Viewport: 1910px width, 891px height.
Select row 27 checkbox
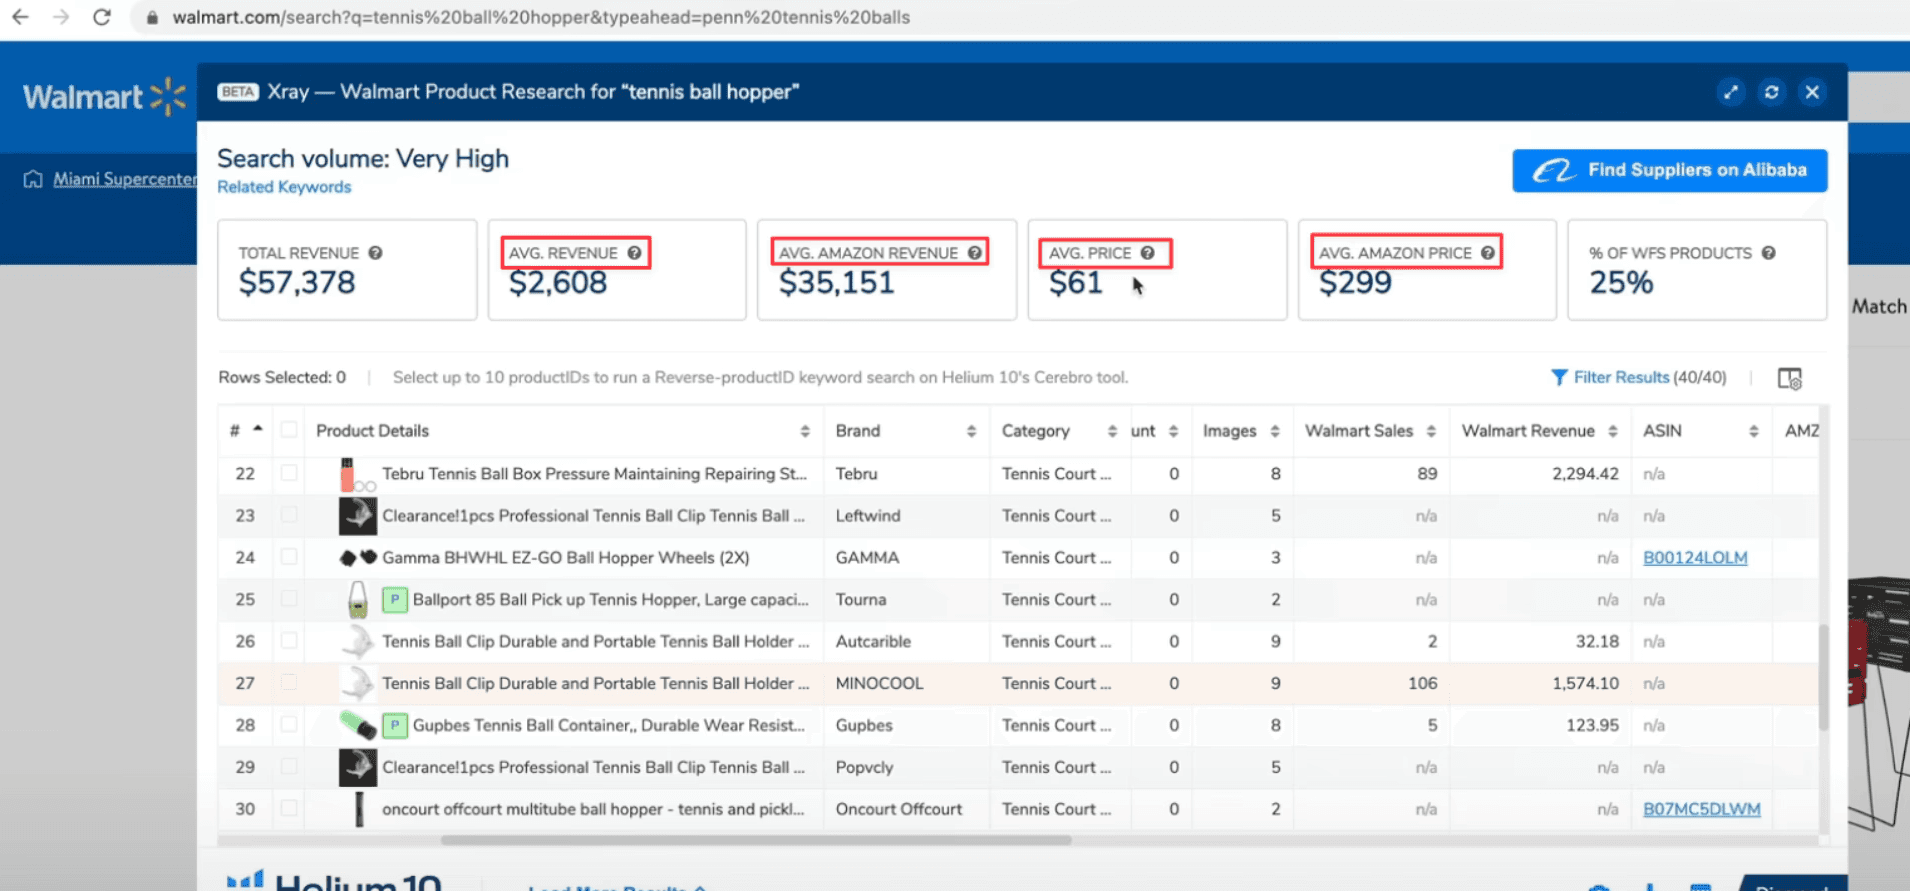point(289,683)
